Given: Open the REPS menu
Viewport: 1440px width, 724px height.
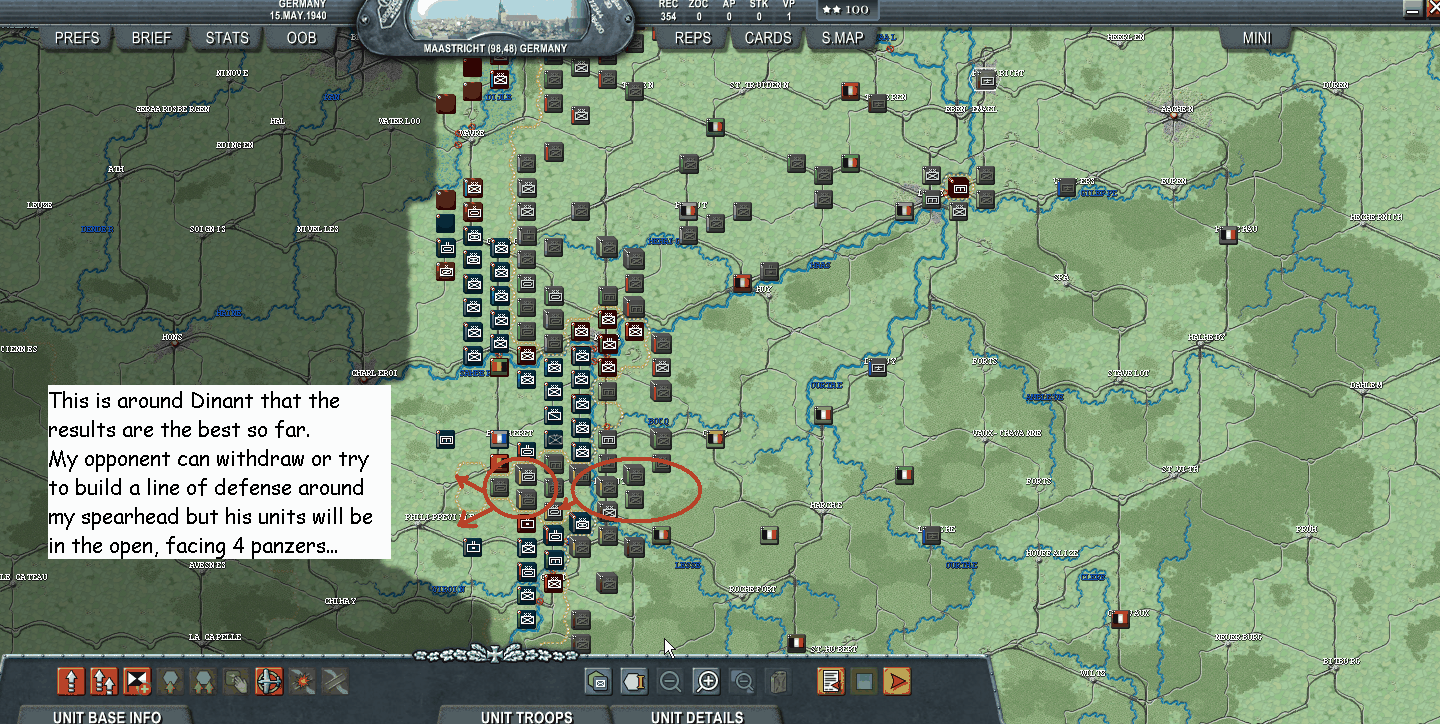Looking at the screenshot, I should click(693, 38).
